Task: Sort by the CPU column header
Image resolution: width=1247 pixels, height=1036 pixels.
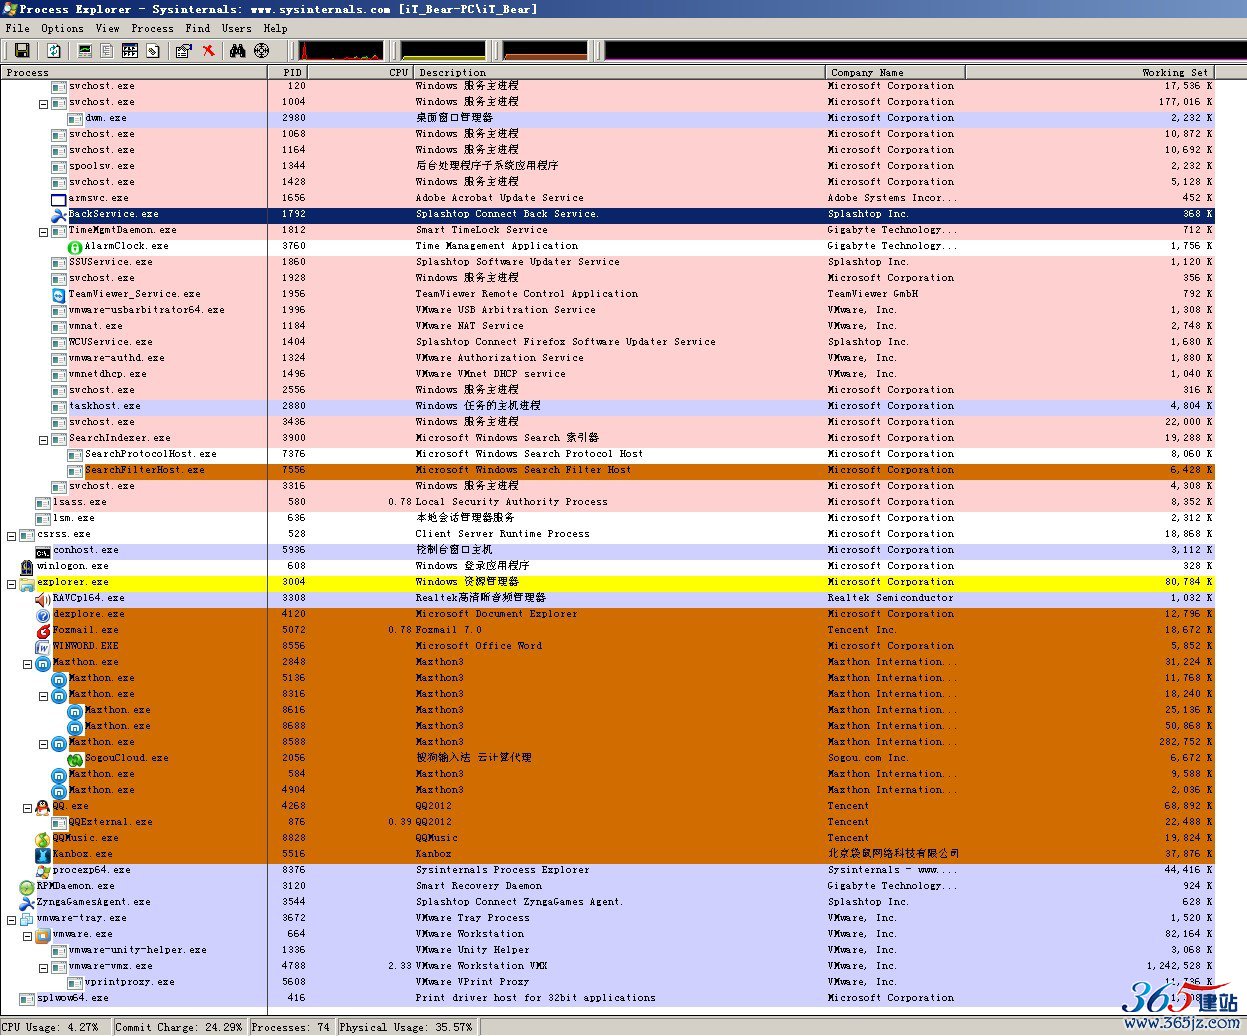Action: [x=360, y=72]
